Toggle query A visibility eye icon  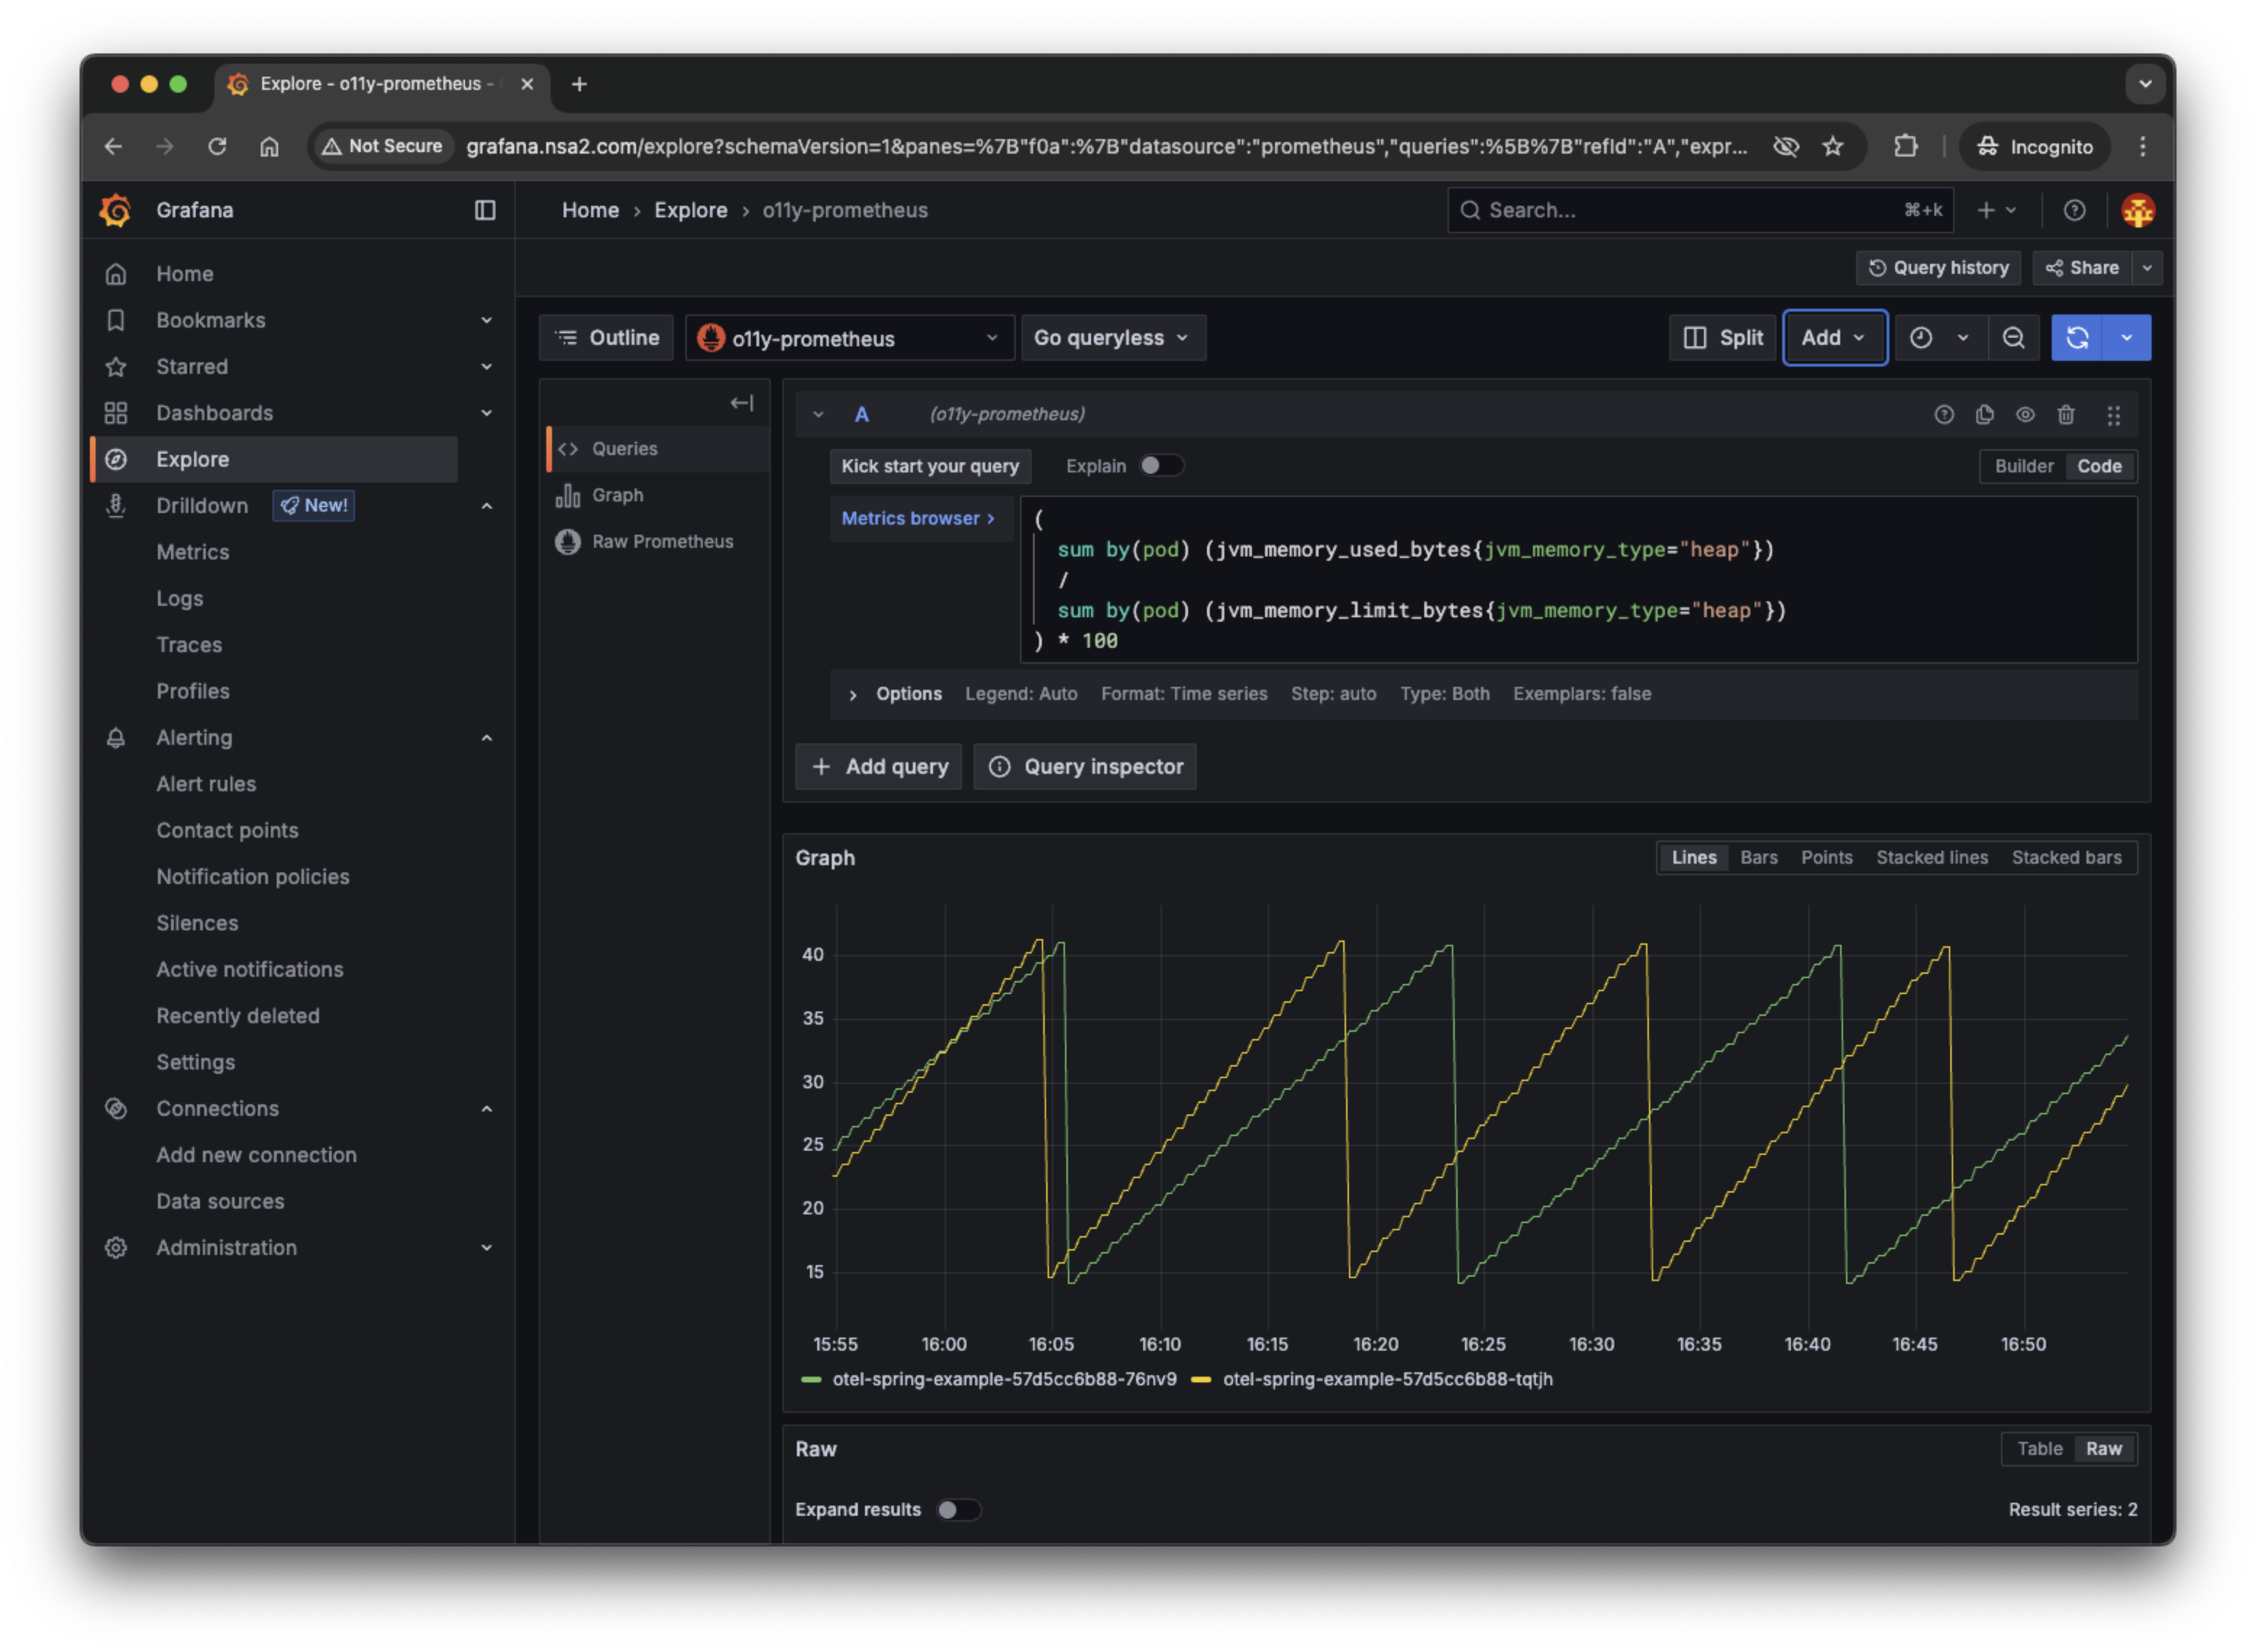pos(2025,414)
